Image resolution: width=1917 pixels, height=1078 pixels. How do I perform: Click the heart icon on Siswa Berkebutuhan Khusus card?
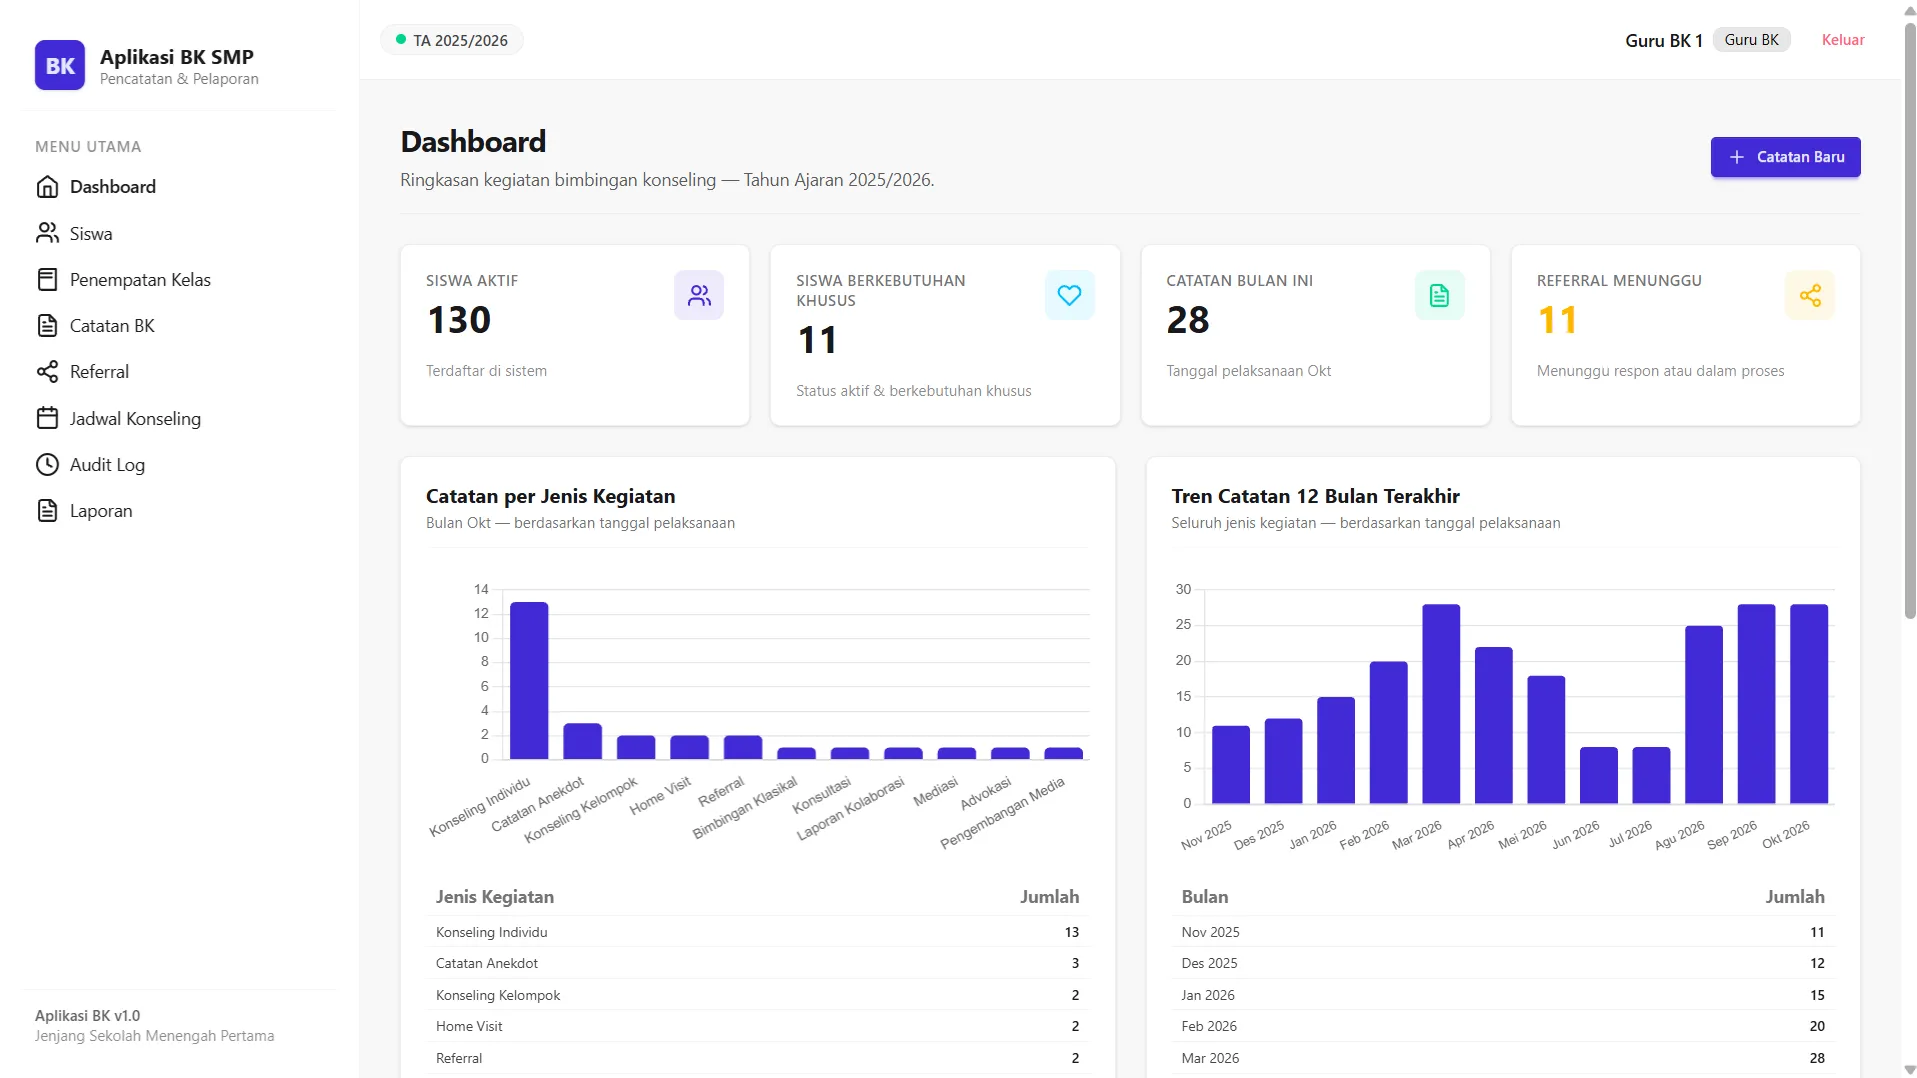(x=1069, y=295)
